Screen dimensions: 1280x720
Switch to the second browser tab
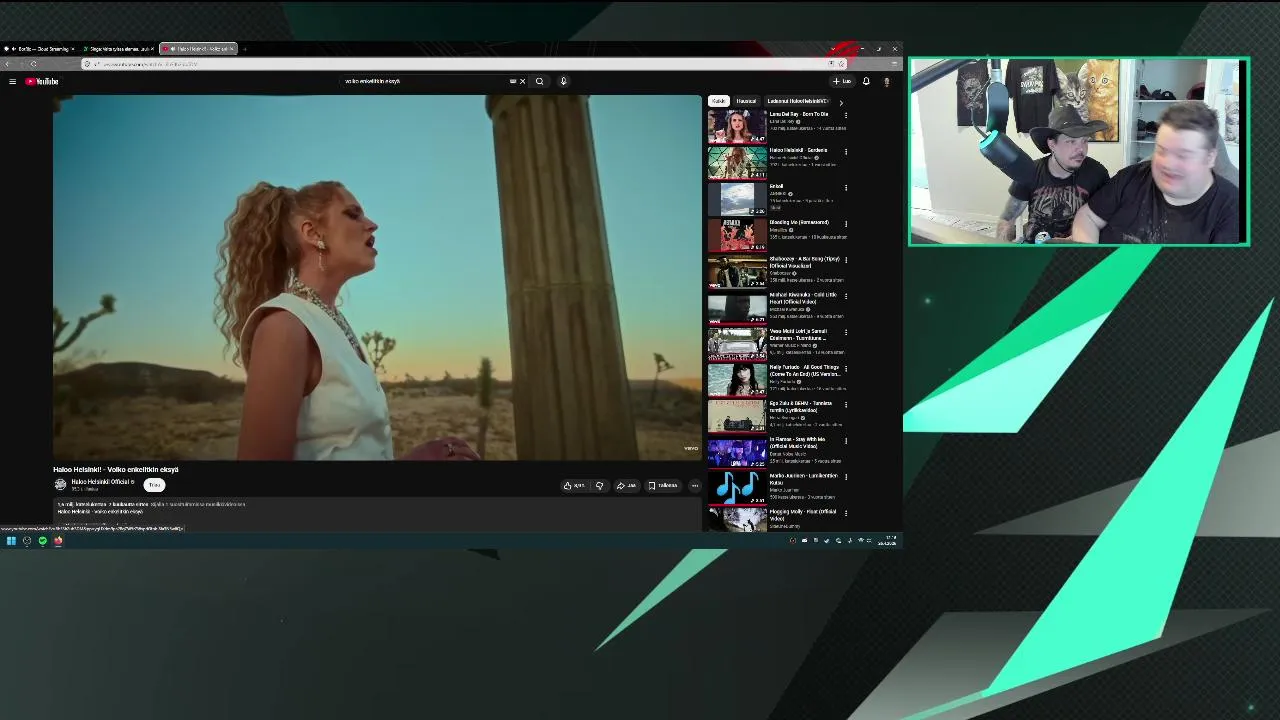(x=118, y=48)
